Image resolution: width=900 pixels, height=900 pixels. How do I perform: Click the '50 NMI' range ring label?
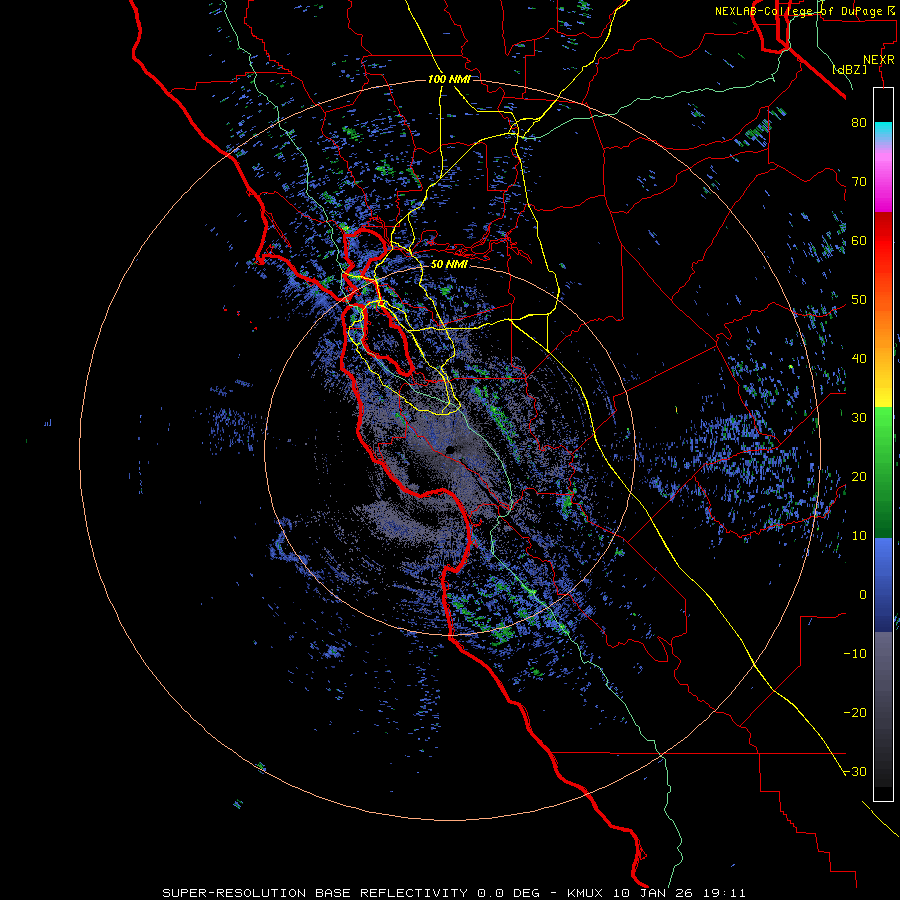(x=449, y=264)
